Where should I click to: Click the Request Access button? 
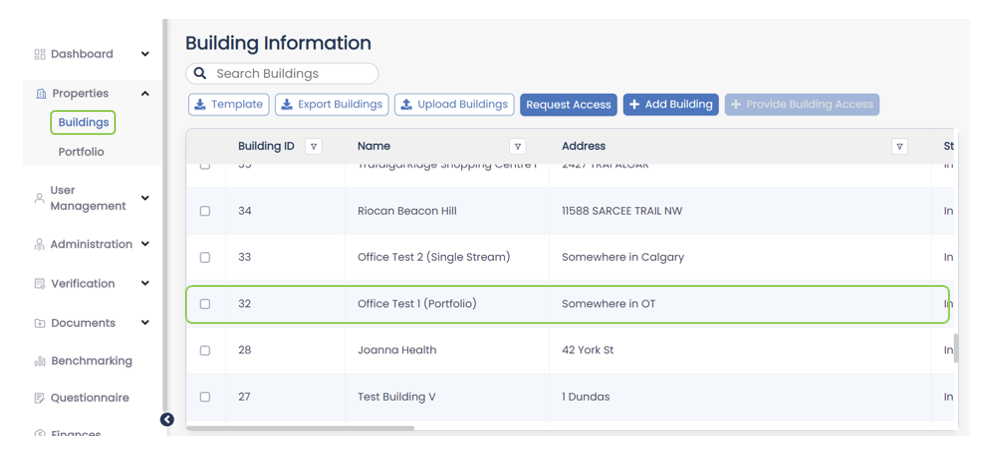coord(568,105)
